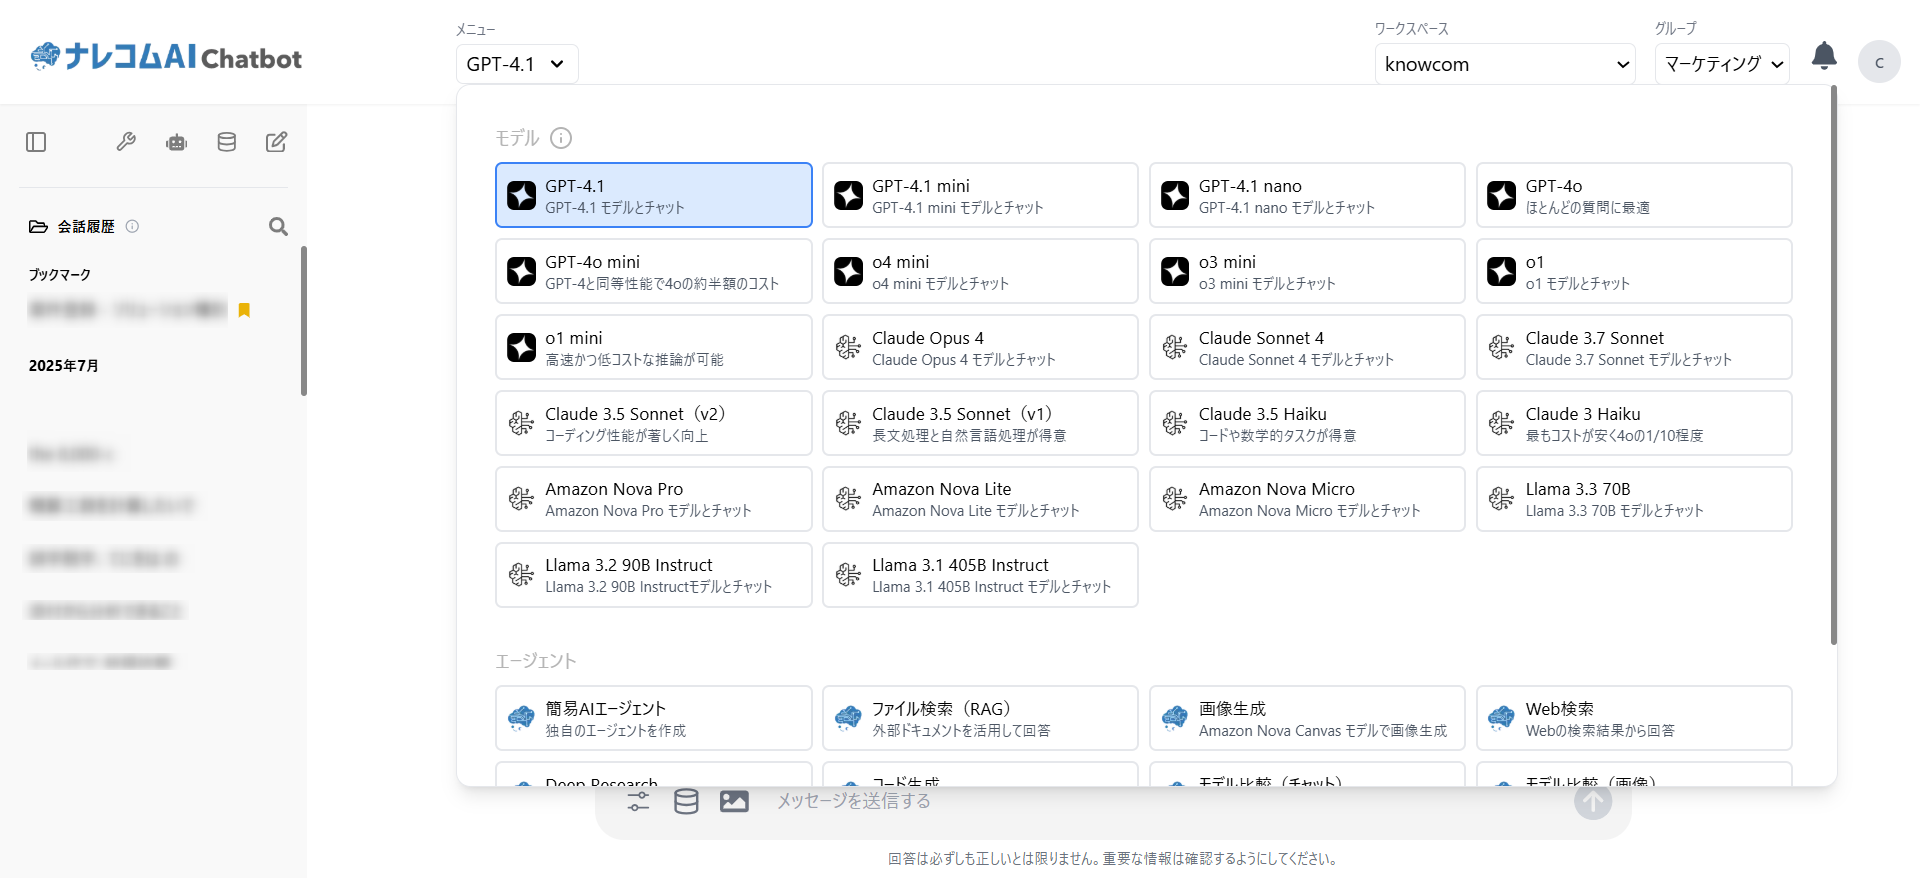The image size is (1920, 878).
Task: Select the GPT-4.1 mini model
Action: pos(980,195)
